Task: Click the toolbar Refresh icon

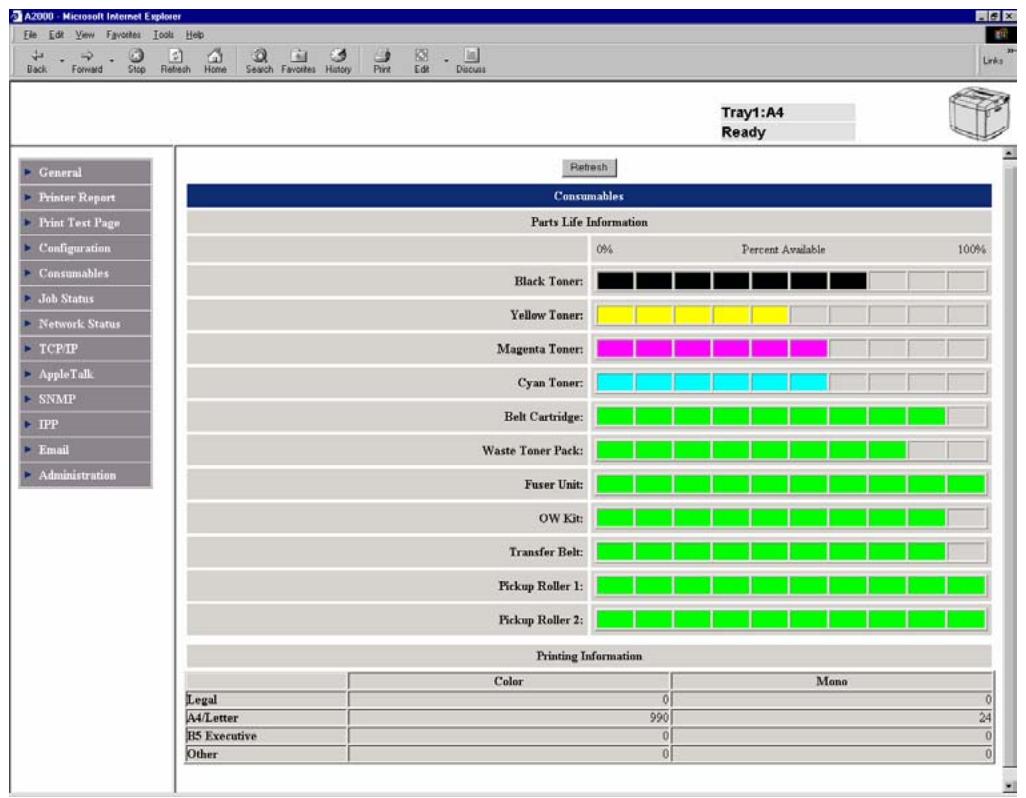Action: 175,61
